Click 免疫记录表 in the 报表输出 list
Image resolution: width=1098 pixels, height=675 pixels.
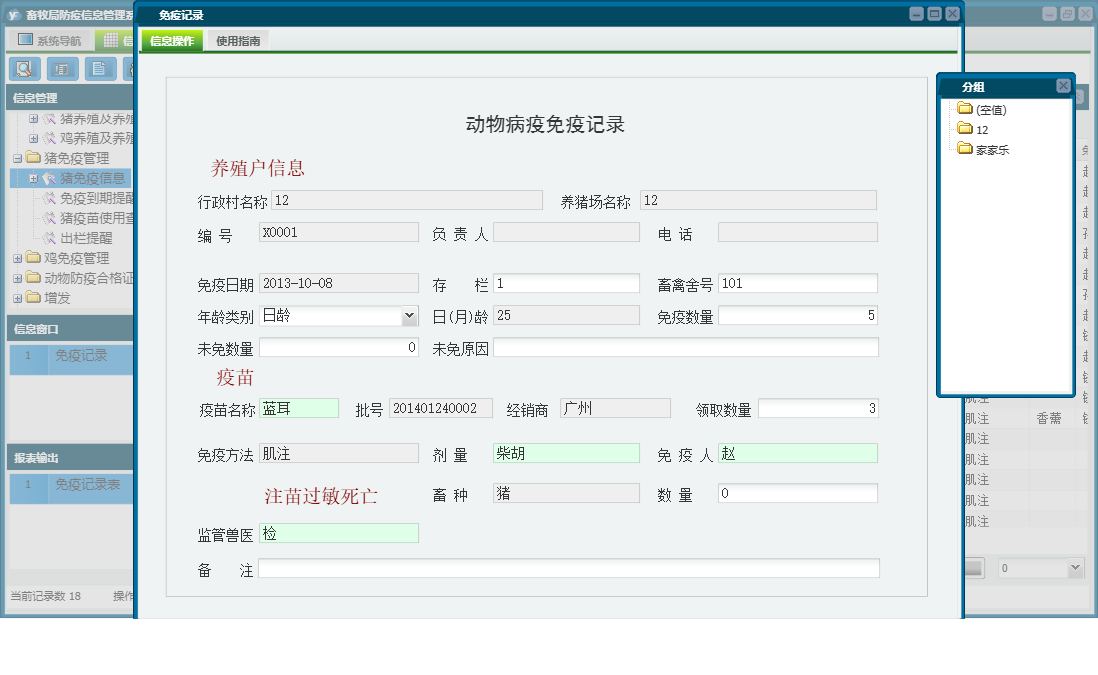point(88,485)
